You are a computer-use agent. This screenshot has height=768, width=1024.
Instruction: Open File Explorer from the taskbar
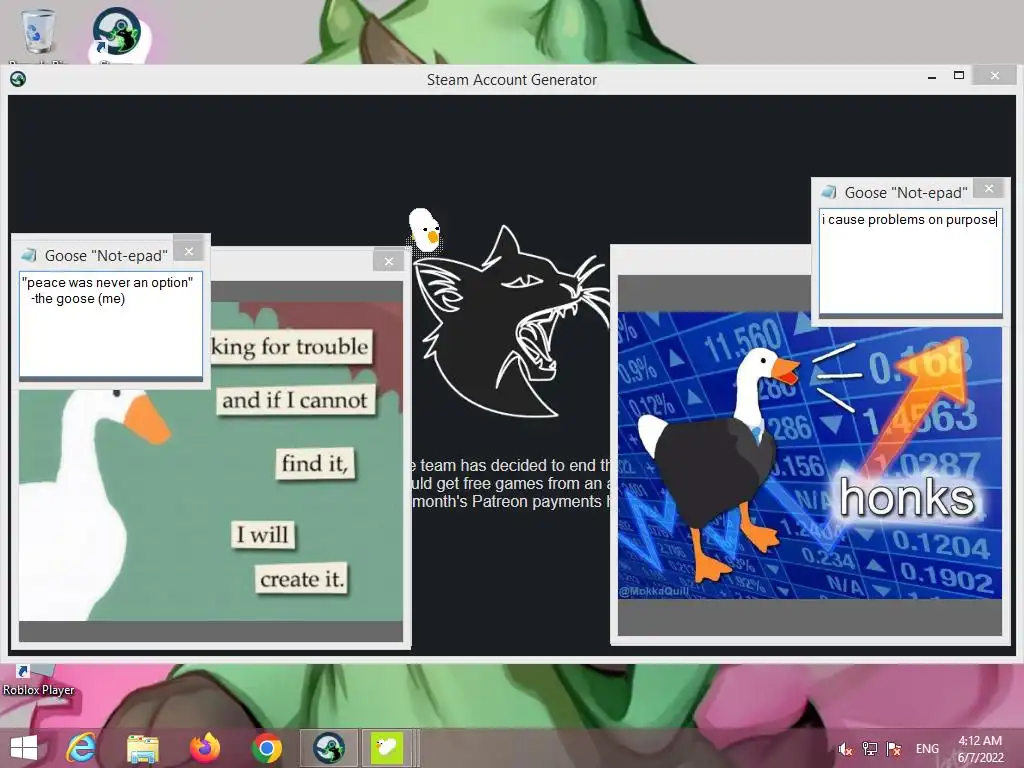point(142,748)
